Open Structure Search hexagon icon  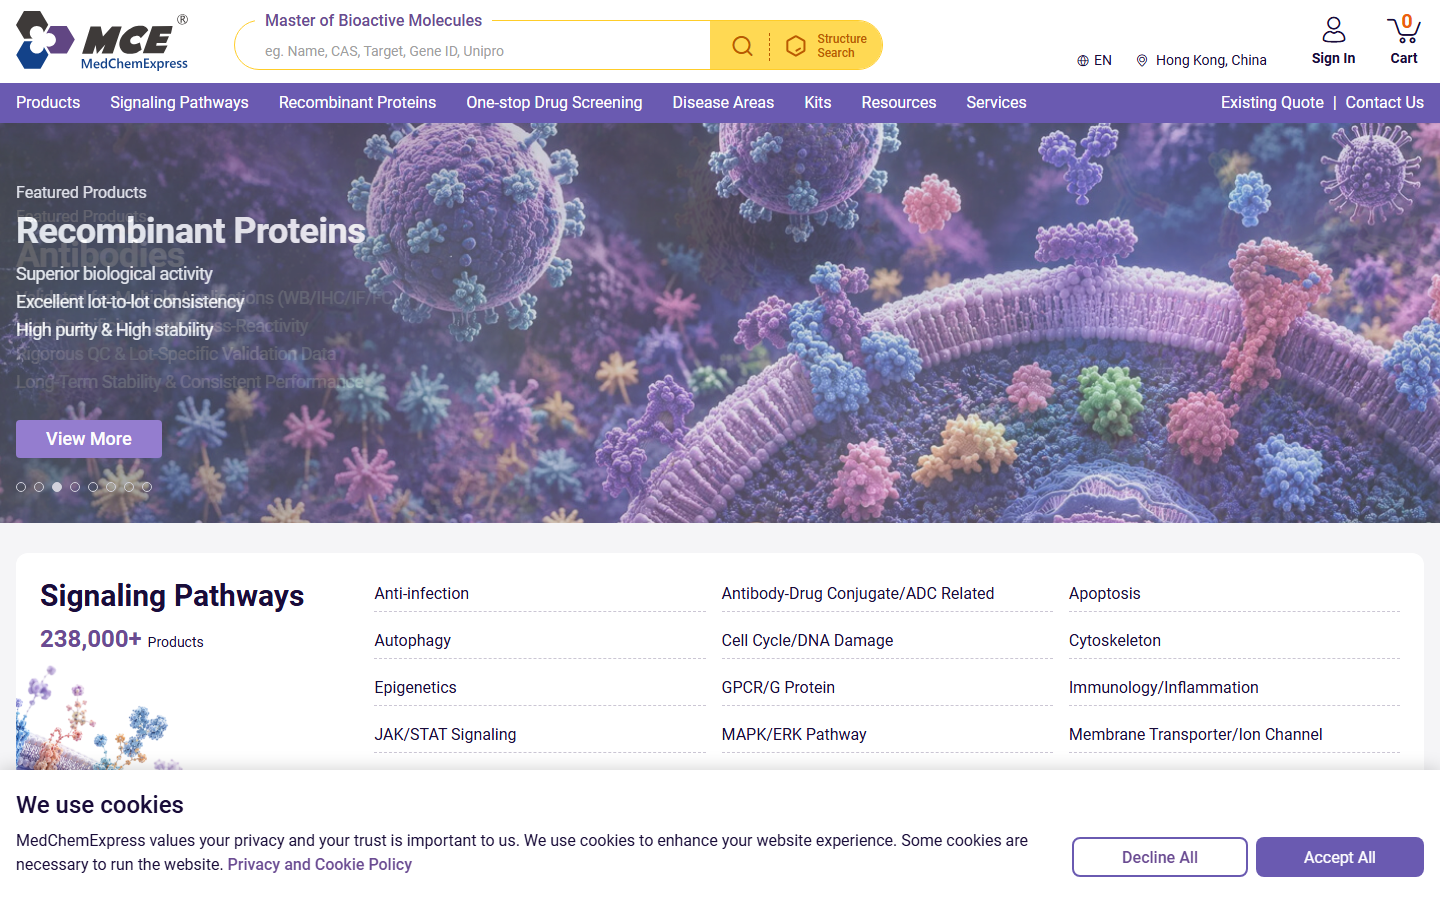(796, 46)
